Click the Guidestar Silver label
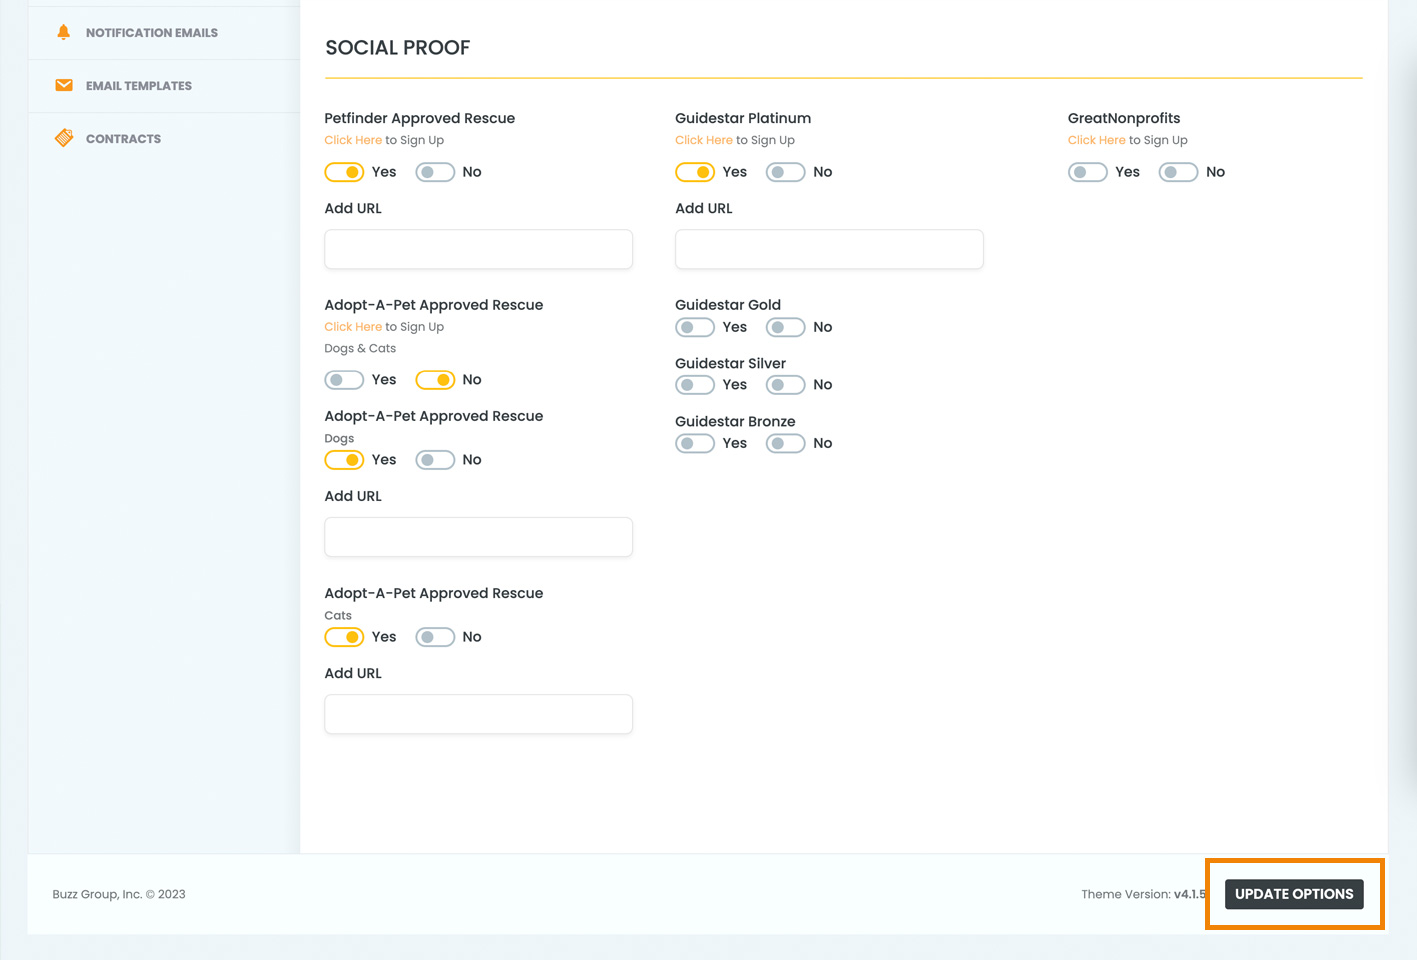The image size is (1417, 960). 730,363
